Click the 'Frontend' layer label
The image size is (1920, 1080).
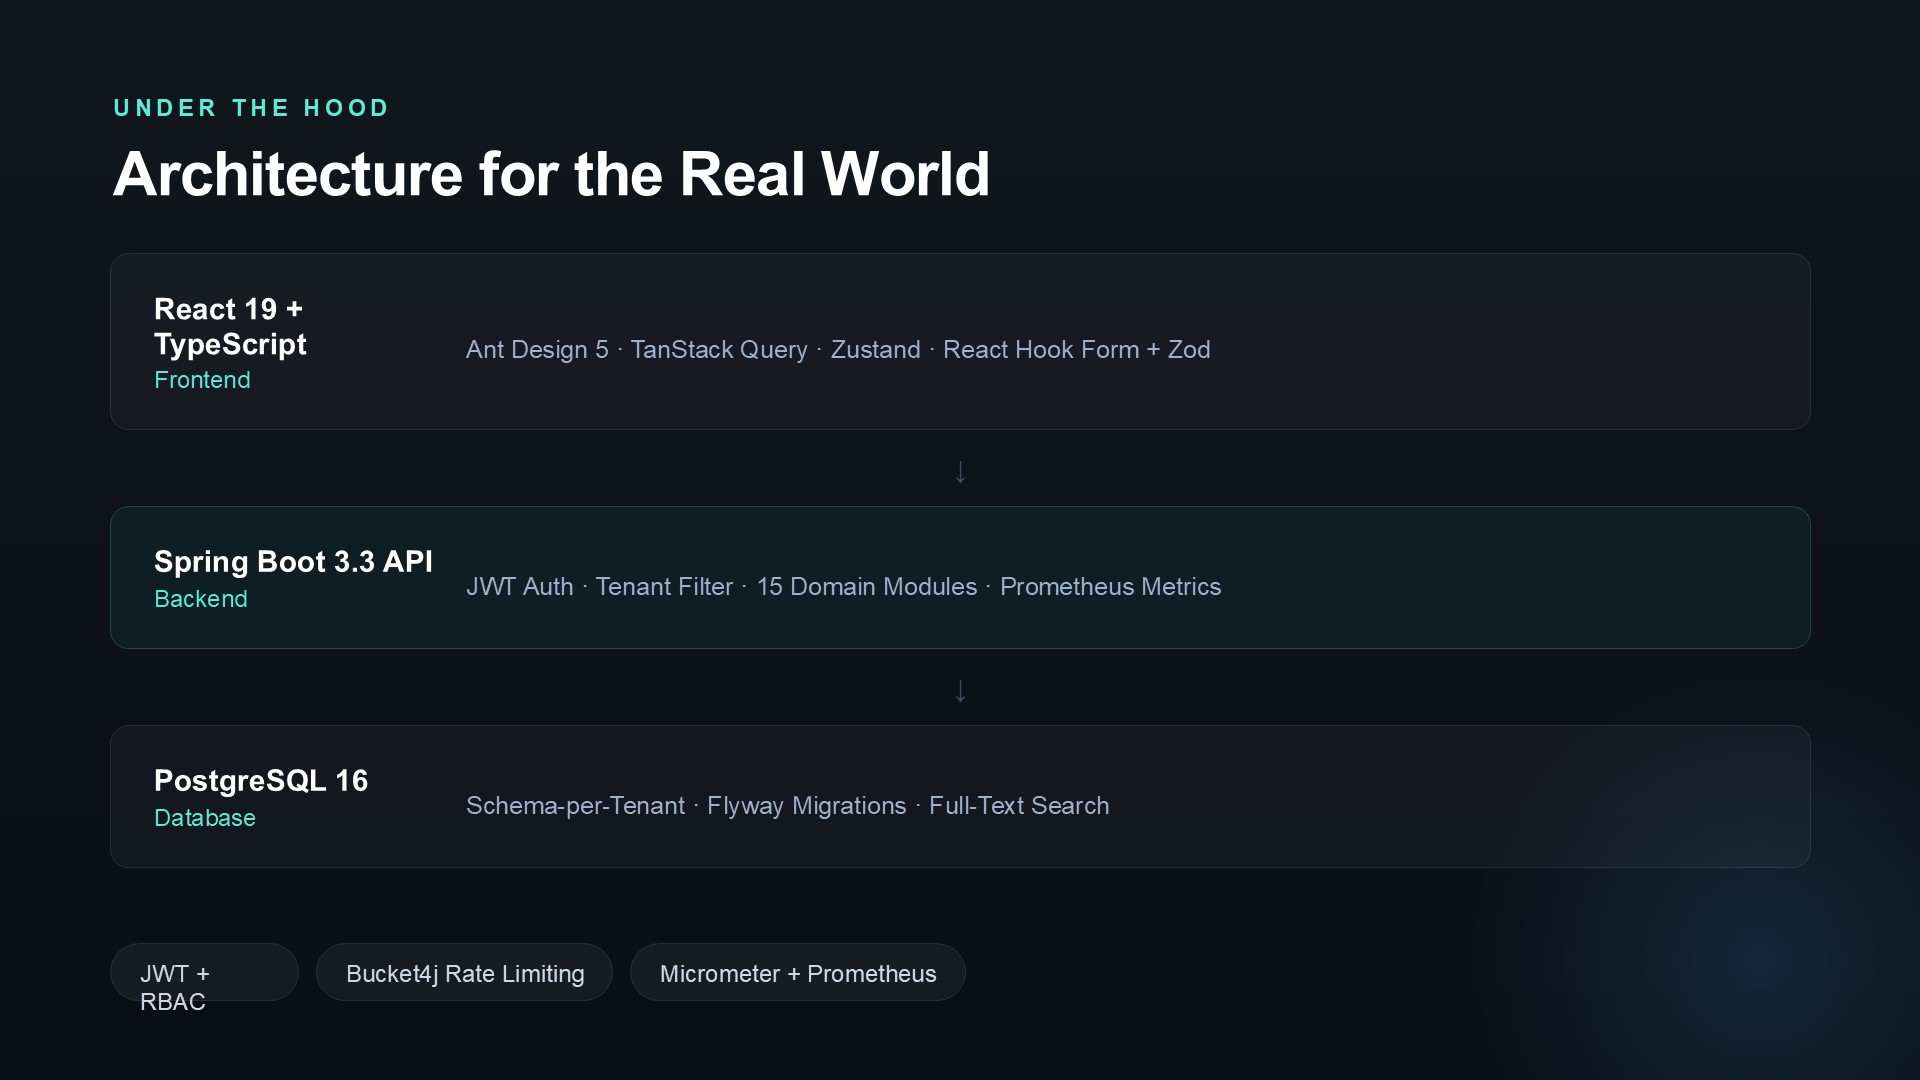click(202, 380)
